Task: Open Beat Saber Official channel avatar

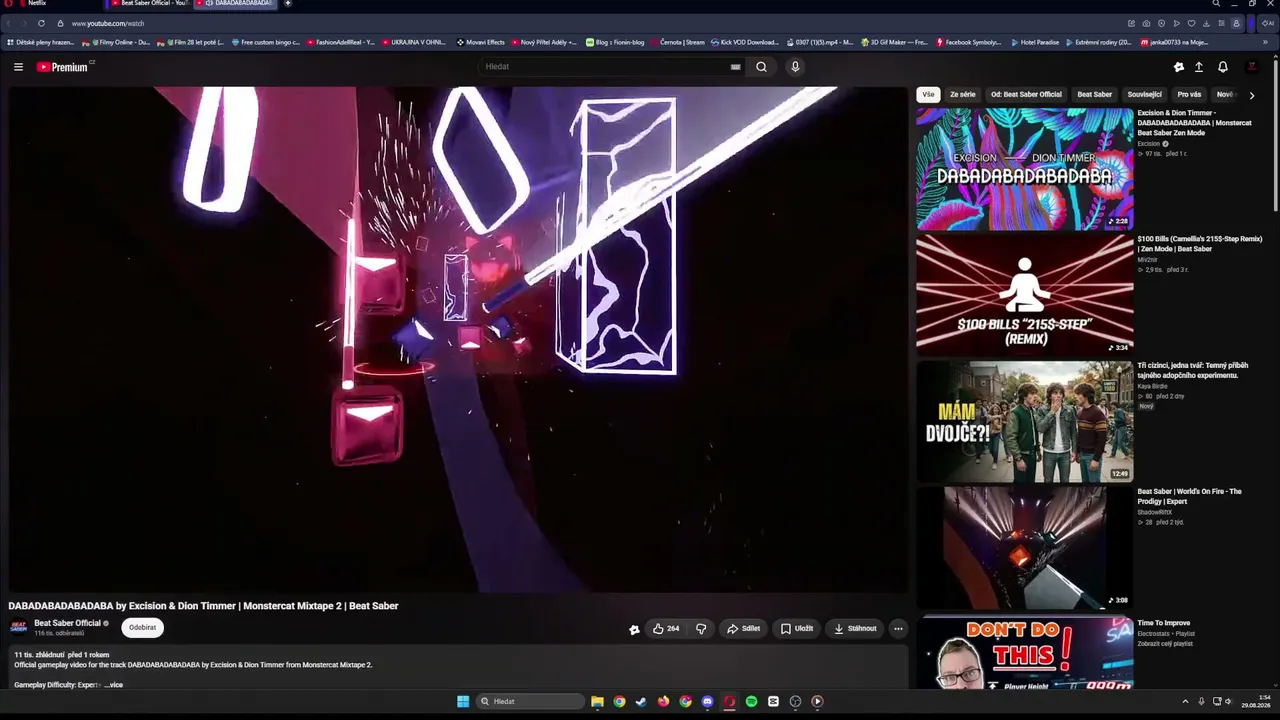Action: coord(18,627)
